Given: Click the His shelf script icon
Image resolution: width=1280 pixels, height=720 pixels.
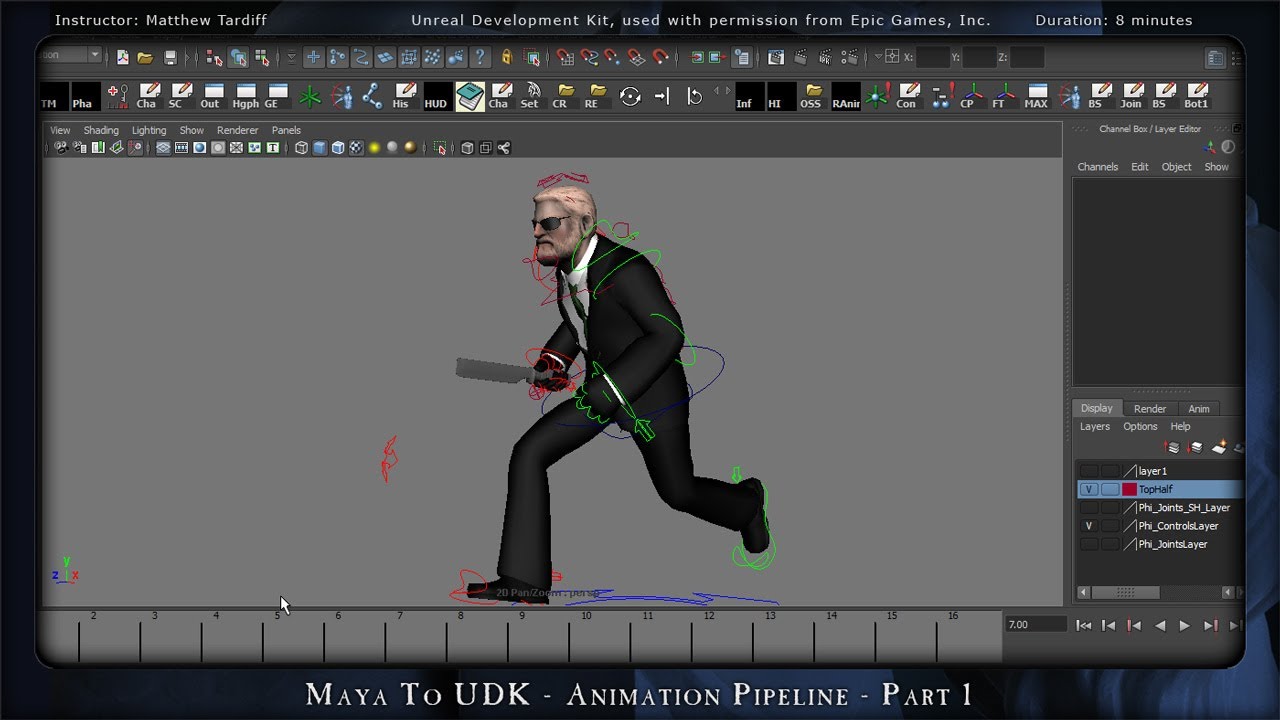Looking at the screenshot, I should 403,97.
